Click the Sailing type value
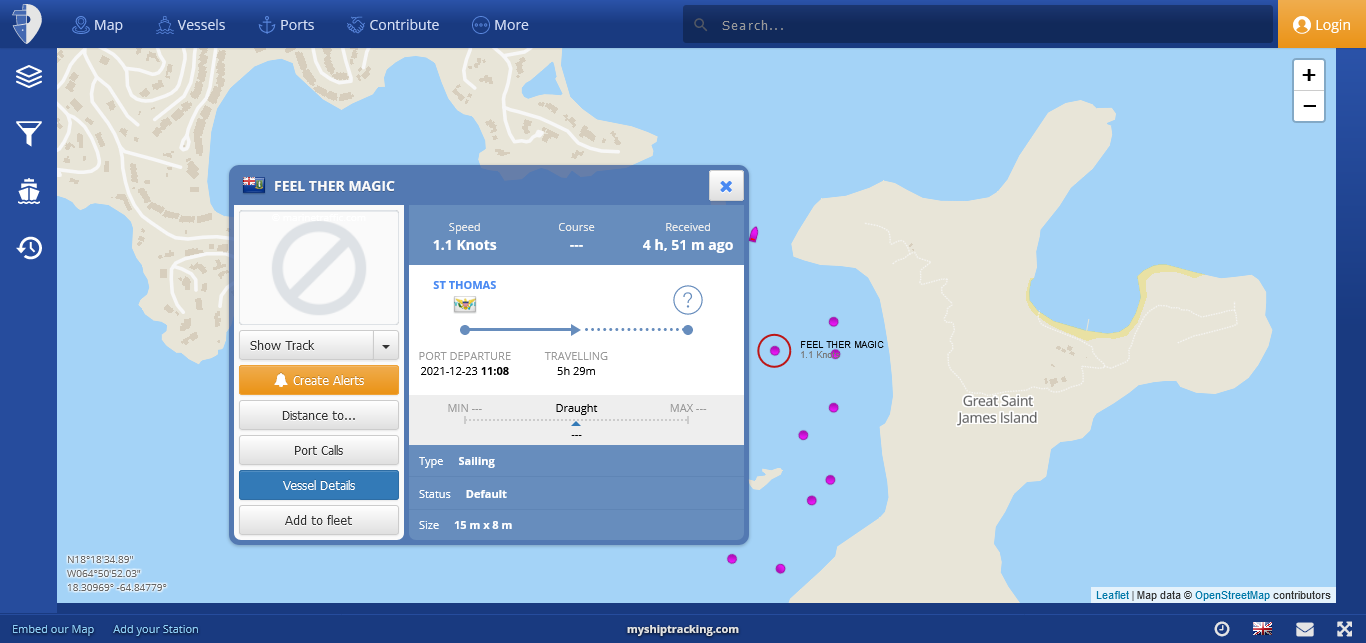 point(476,461)
